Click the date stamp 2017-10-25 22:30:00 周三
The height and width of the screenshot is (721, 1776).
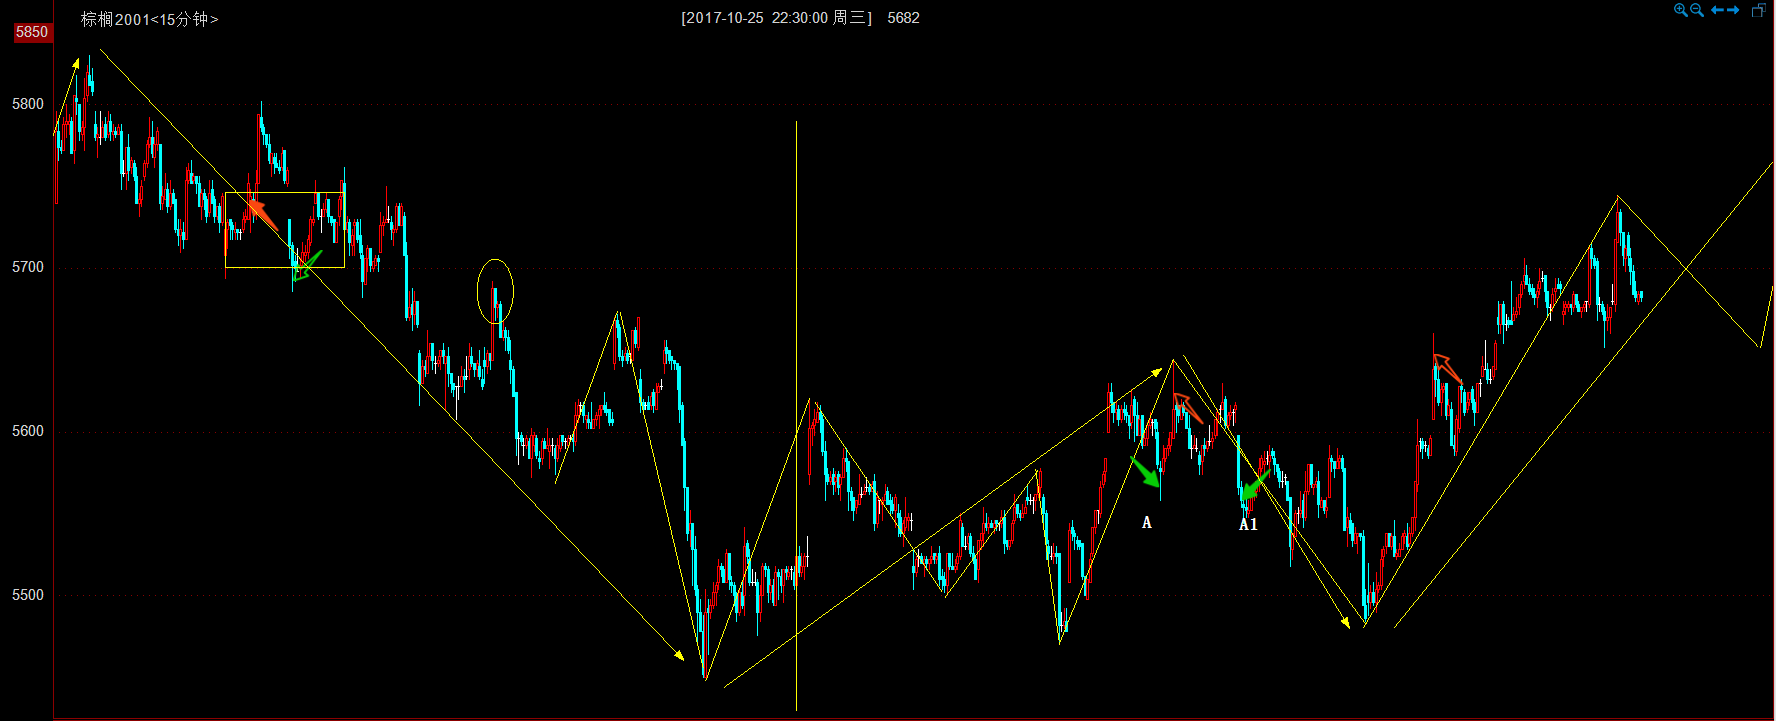pyautogui.click(x=776, y=18)
